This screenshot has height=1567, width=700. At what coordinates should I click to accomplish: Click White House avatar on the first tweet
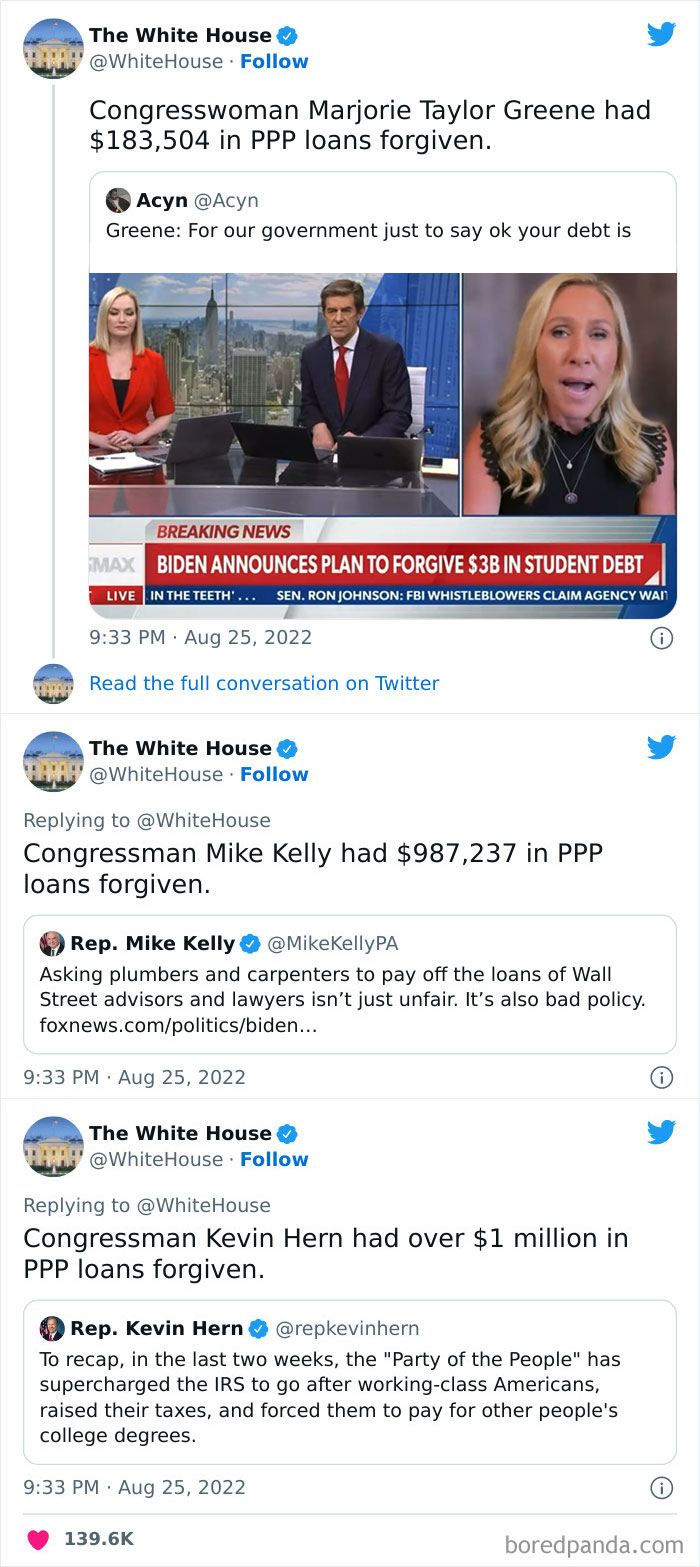[x=53, y=48]
